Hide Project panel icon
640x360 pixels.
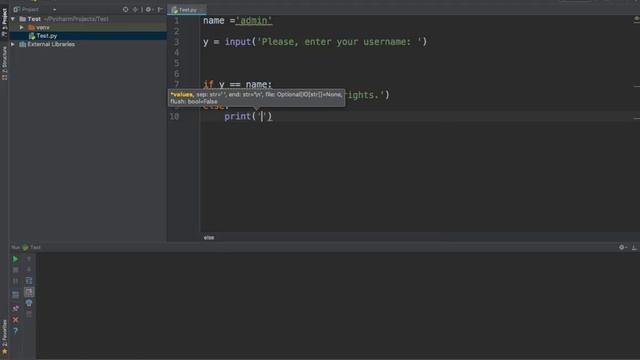point(160,9)
